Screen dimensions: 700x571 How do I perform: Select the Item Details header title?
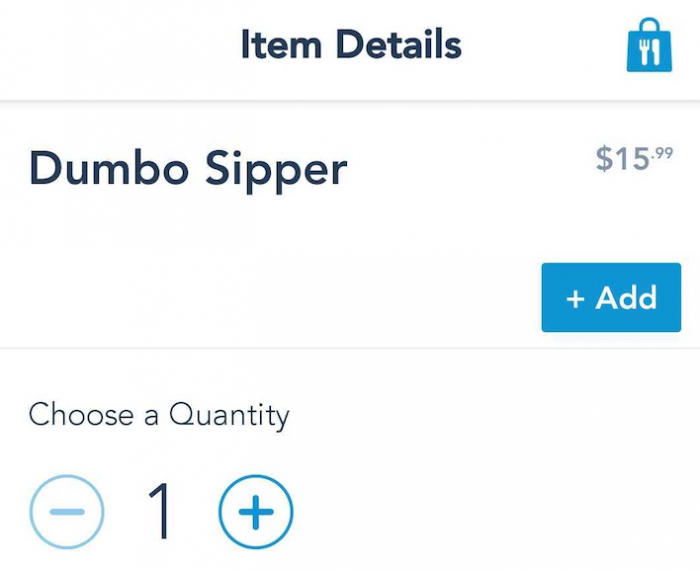[x=350, y=45]
